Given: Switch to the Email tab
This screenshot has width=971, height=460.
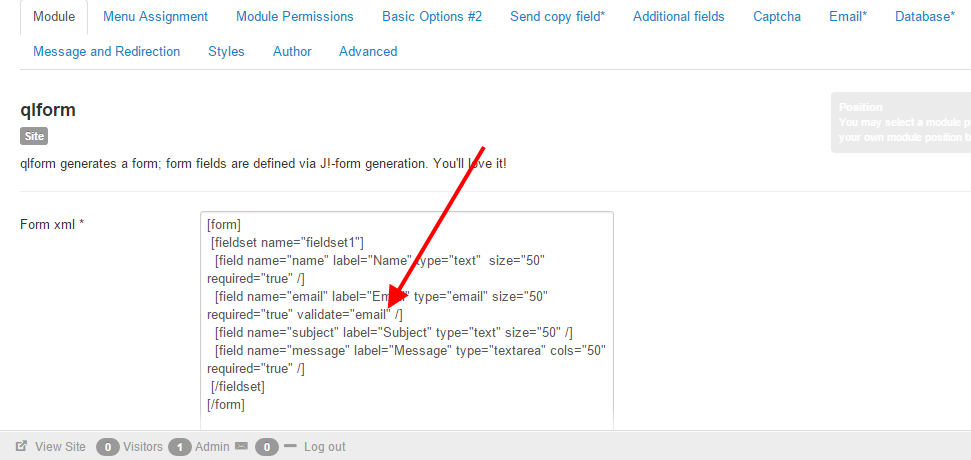Looking at the screenshot, I should 848,17.
